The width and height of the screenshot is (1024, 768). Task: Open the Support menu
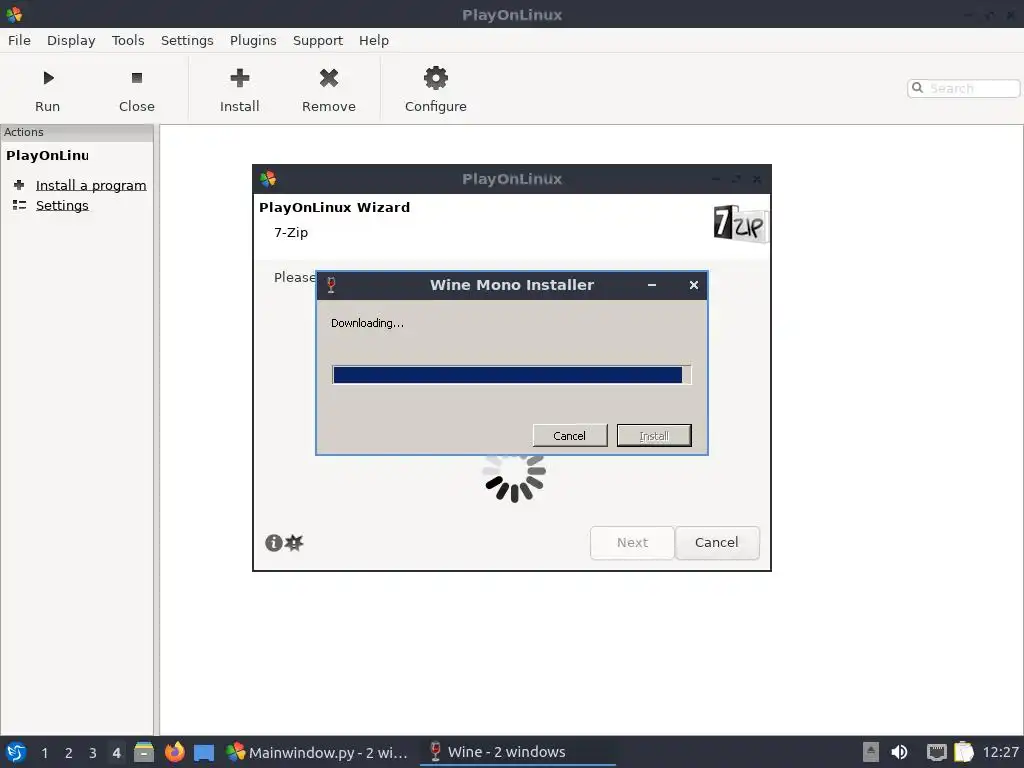317,40
